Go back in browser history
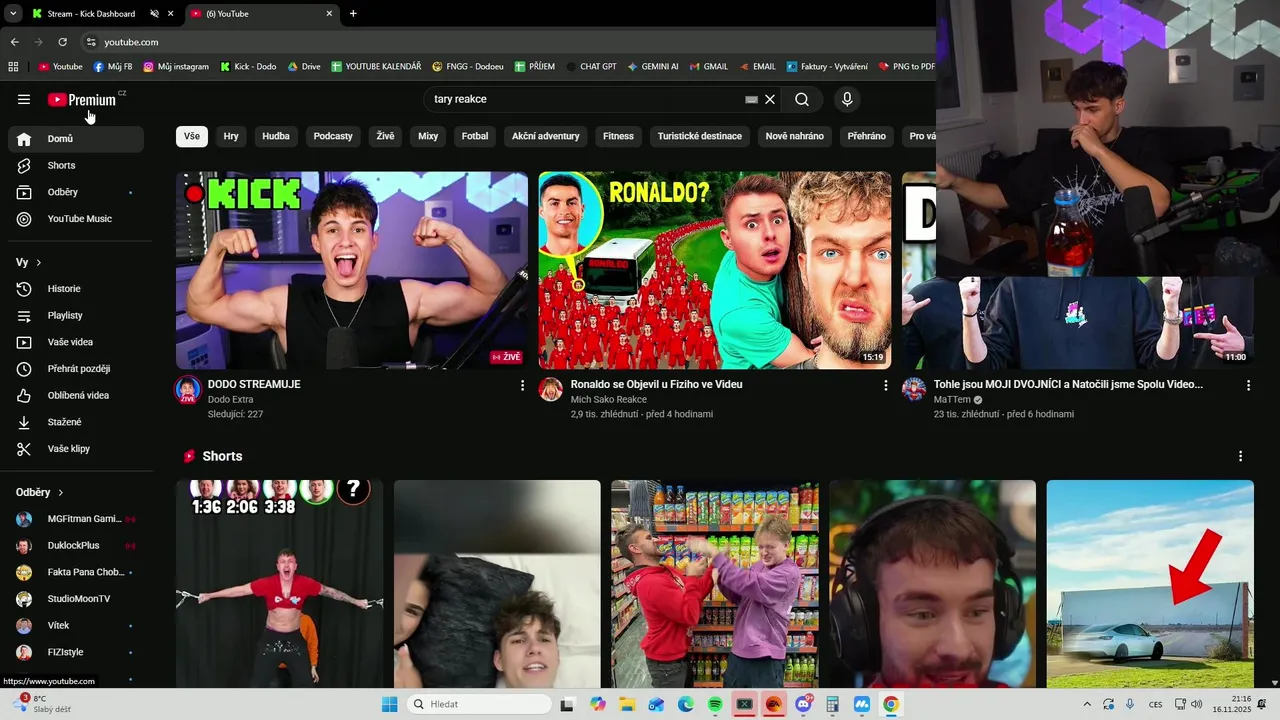1280x720 pixels. (x=14, y=42)
